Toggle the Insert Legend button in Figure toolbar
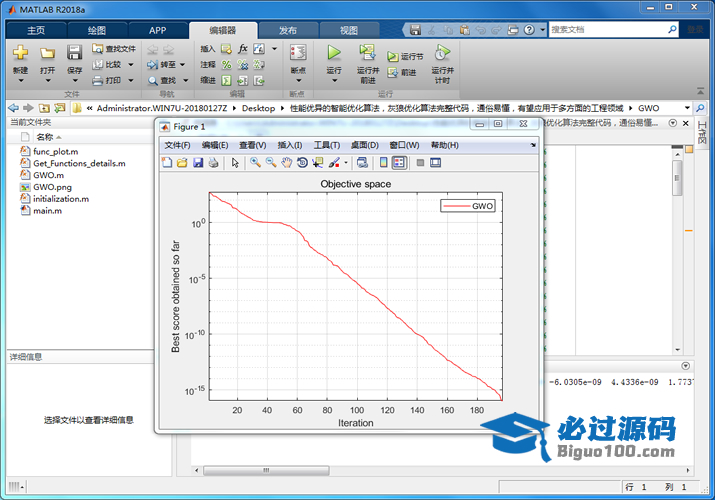This screenshot has height=500, width=715. pos(399,163)
